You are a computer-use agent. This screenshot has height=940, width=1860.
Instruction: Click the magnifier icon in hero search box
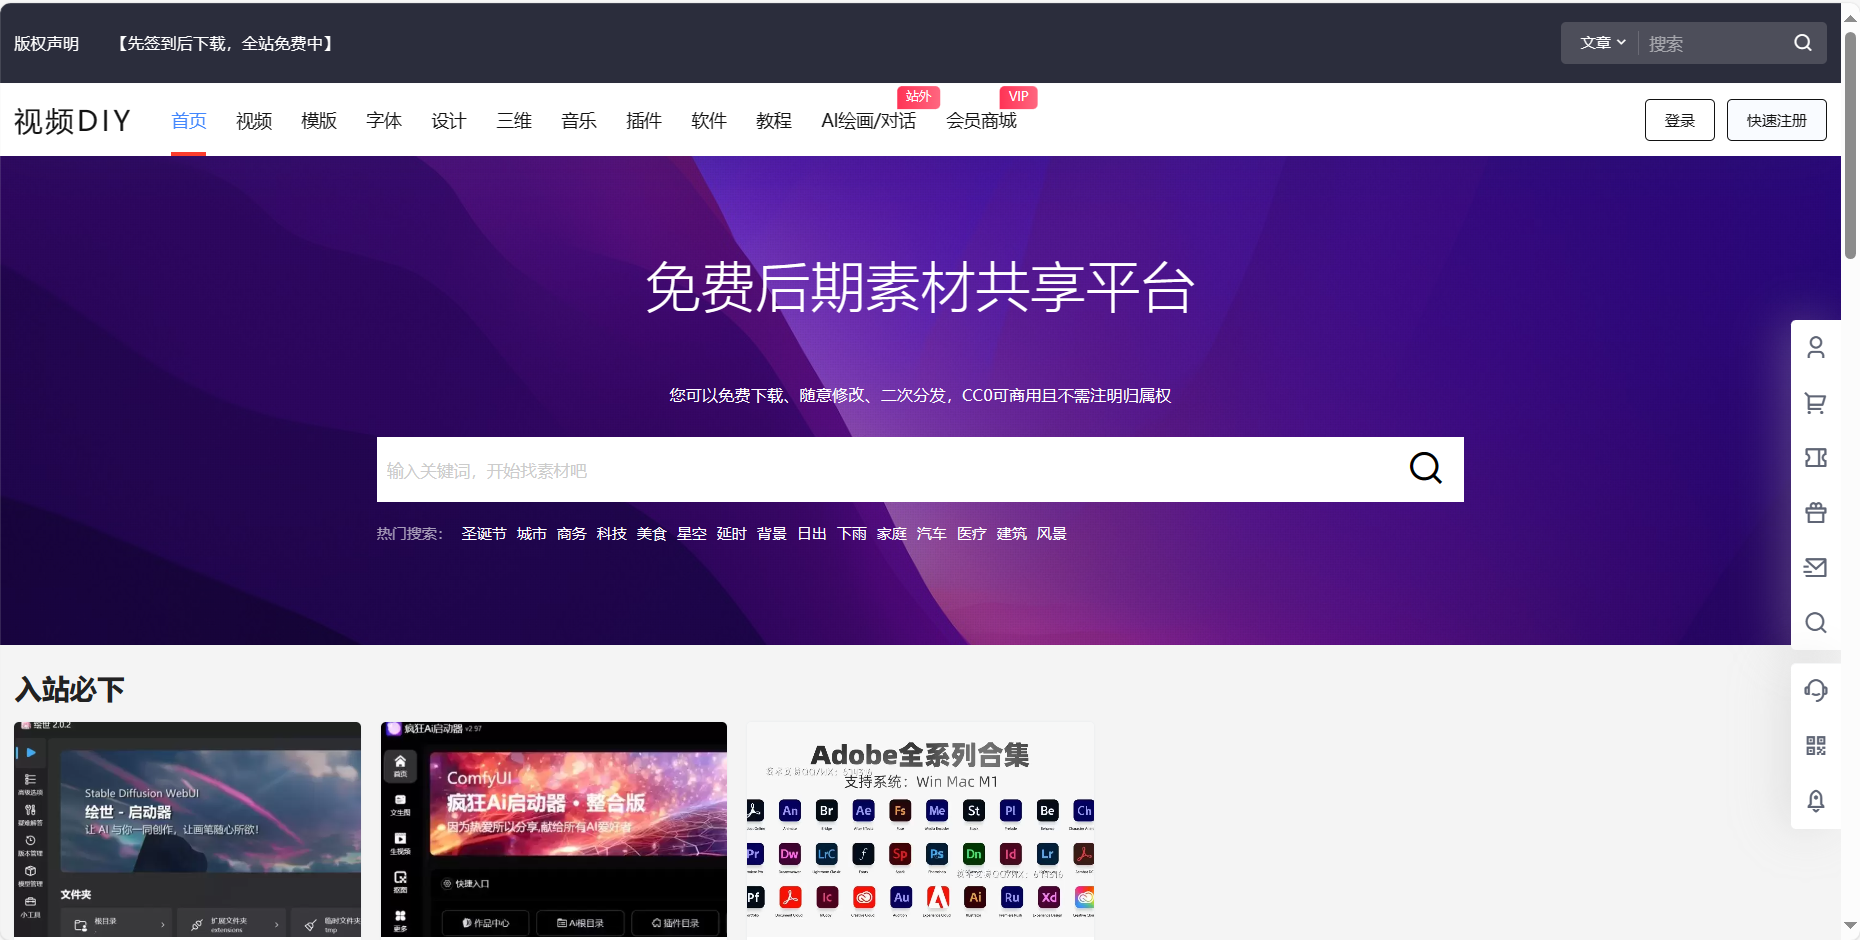(x=1425, y=468)
